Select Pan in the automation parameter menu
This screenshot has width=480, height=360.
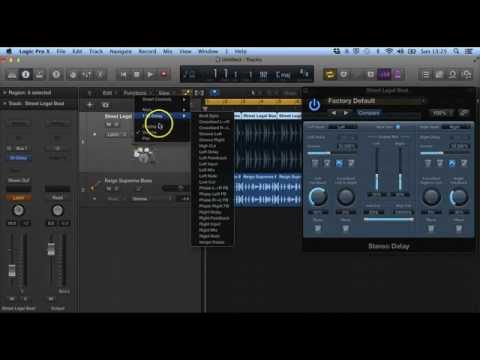162,138
